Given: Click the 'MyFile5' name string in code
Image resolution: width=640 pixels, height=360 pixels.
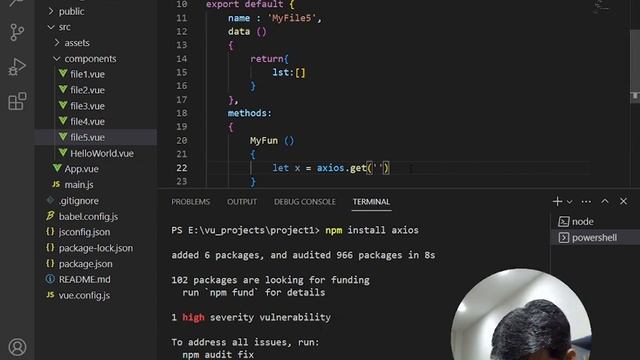Looking at the screenshot, I should (291, 18).
